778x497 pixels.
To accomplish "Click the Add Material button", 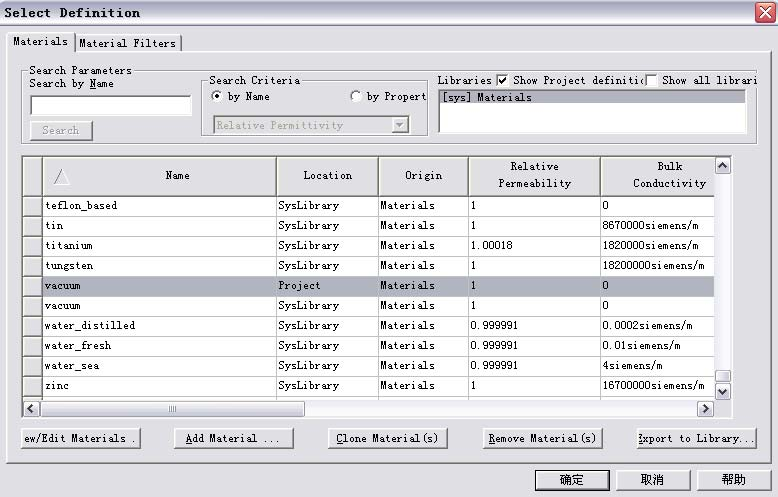I will 233,438.
